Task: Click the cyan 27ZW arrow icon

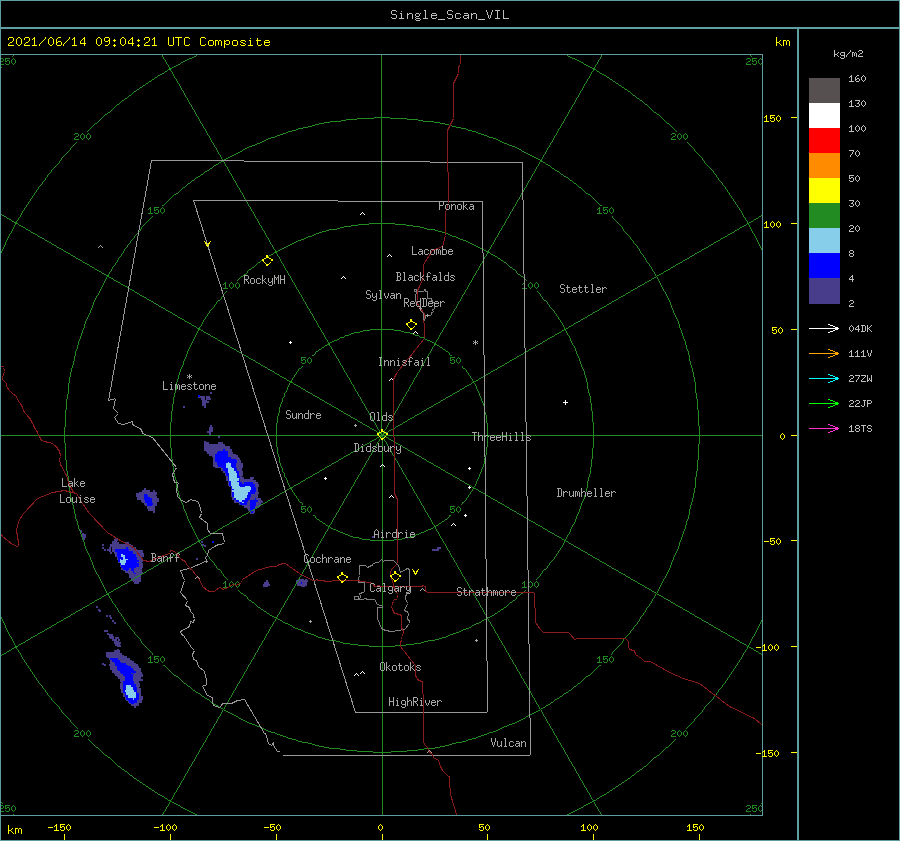Action: pyautogui.click(x=824, y=378)
